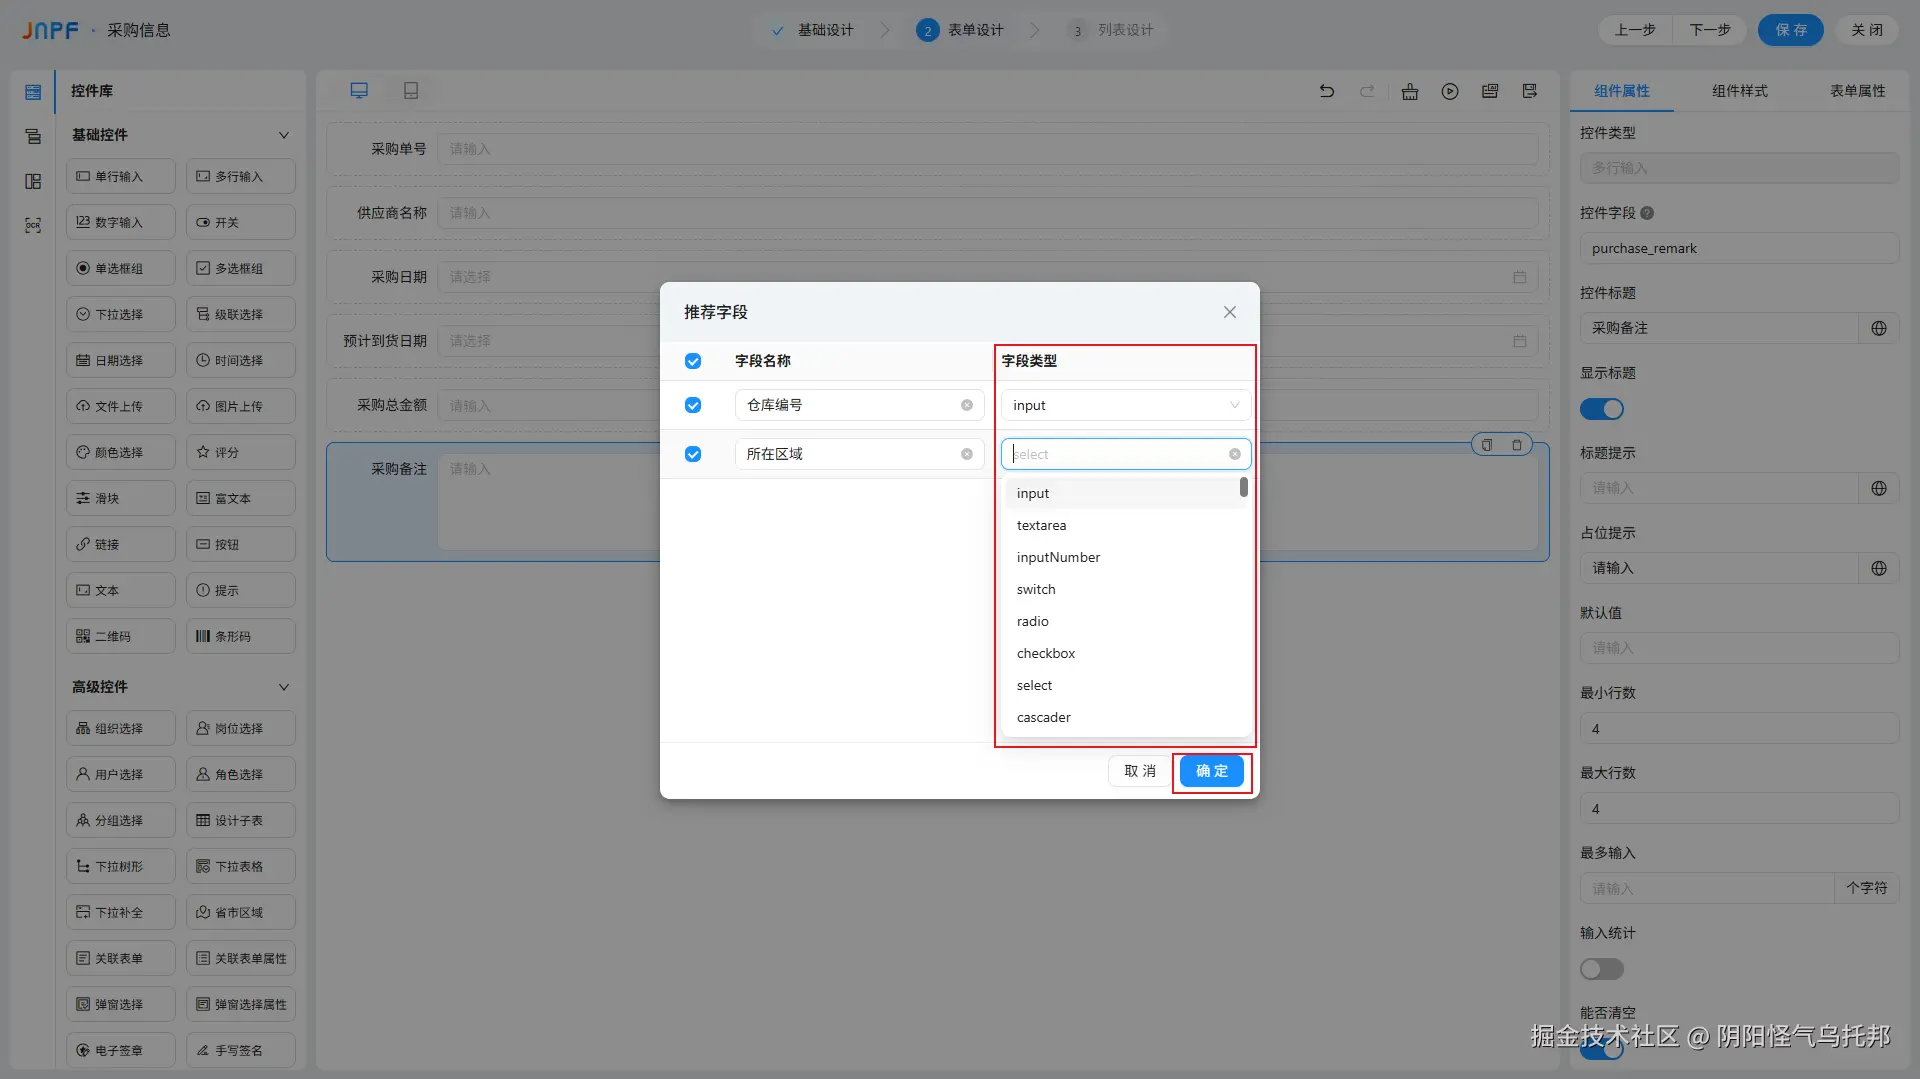1920x1079 pixels.
Task: Go to the 列表设计 step
Action: (1110, 30)
